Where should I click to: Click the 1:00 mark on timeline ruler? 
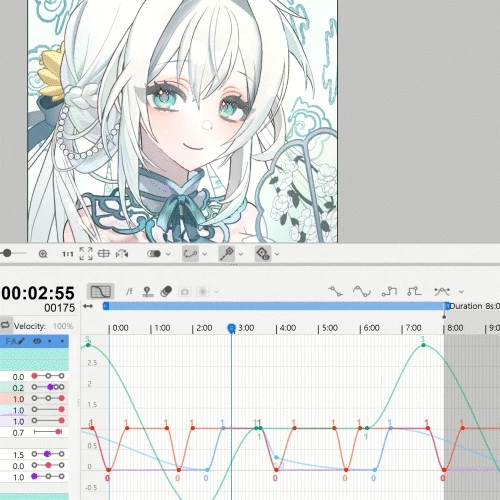tap(162, 328)
